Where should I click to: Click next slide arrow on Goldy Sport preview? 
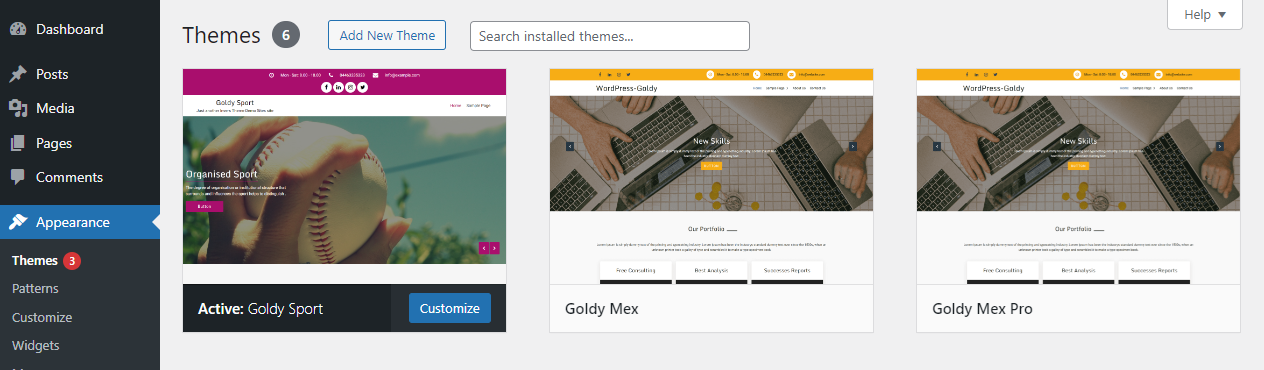pyautogui.click(x=494, y=247)
